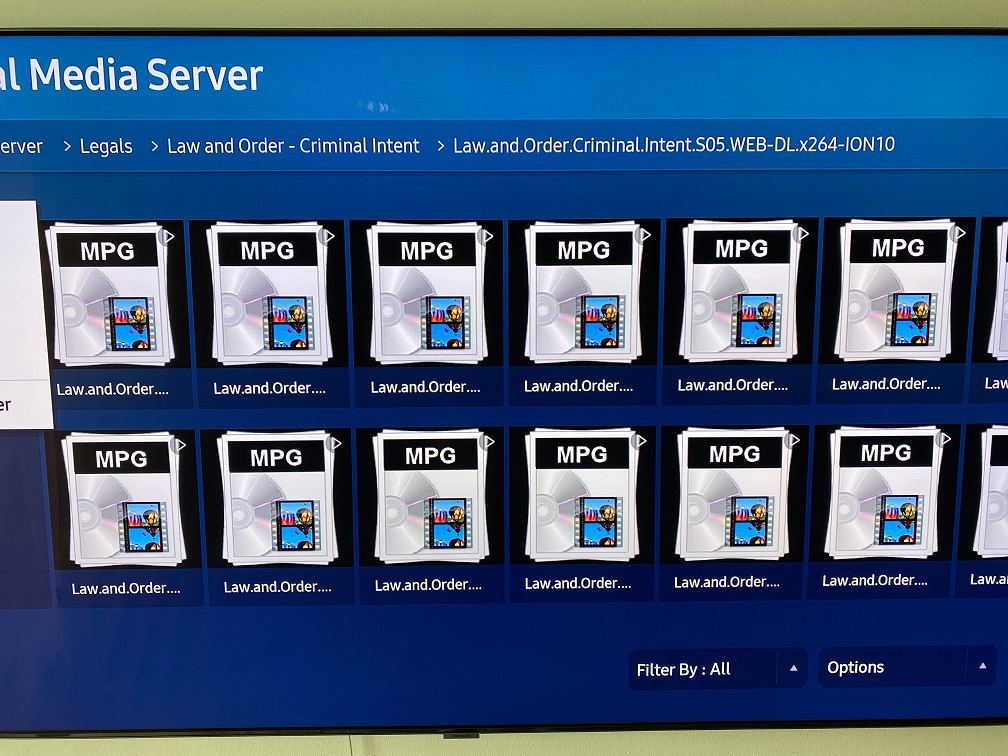Go to Law and Order - Criminal Intent breadcrumb
Image resolution: width=1008 pixels, height=756 pixels.
pos(293,146)
